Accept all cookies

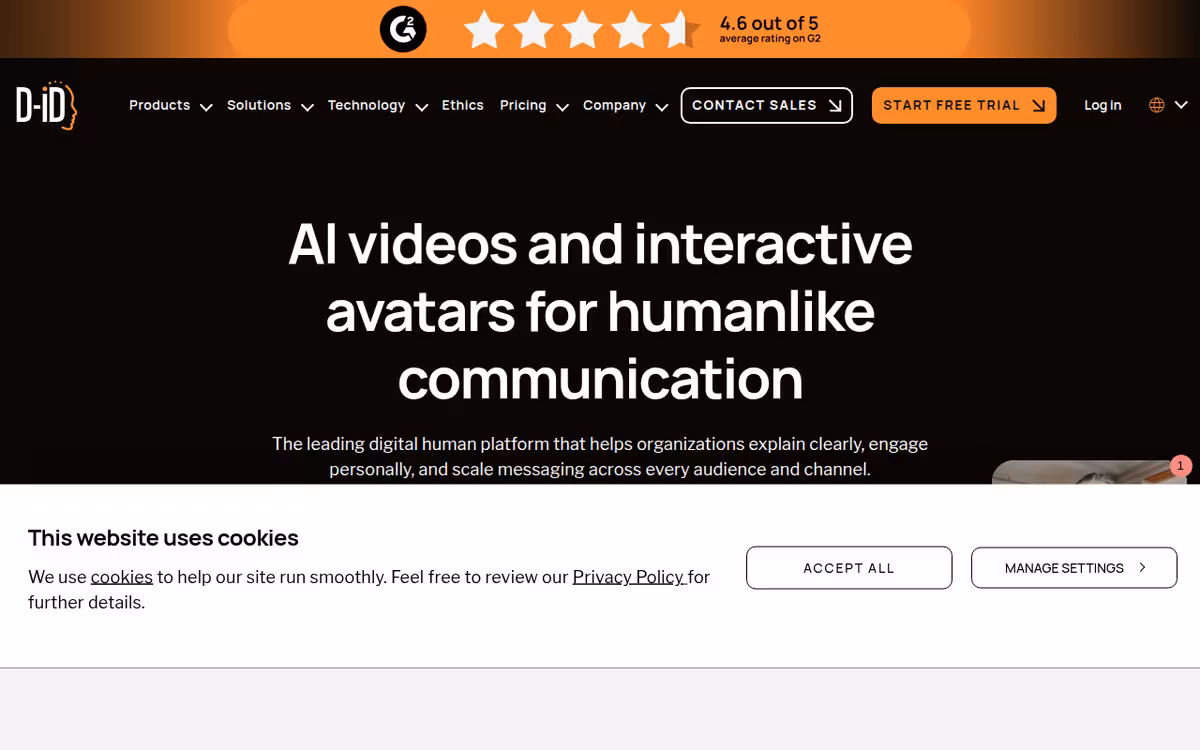click(x=849, y=568)
